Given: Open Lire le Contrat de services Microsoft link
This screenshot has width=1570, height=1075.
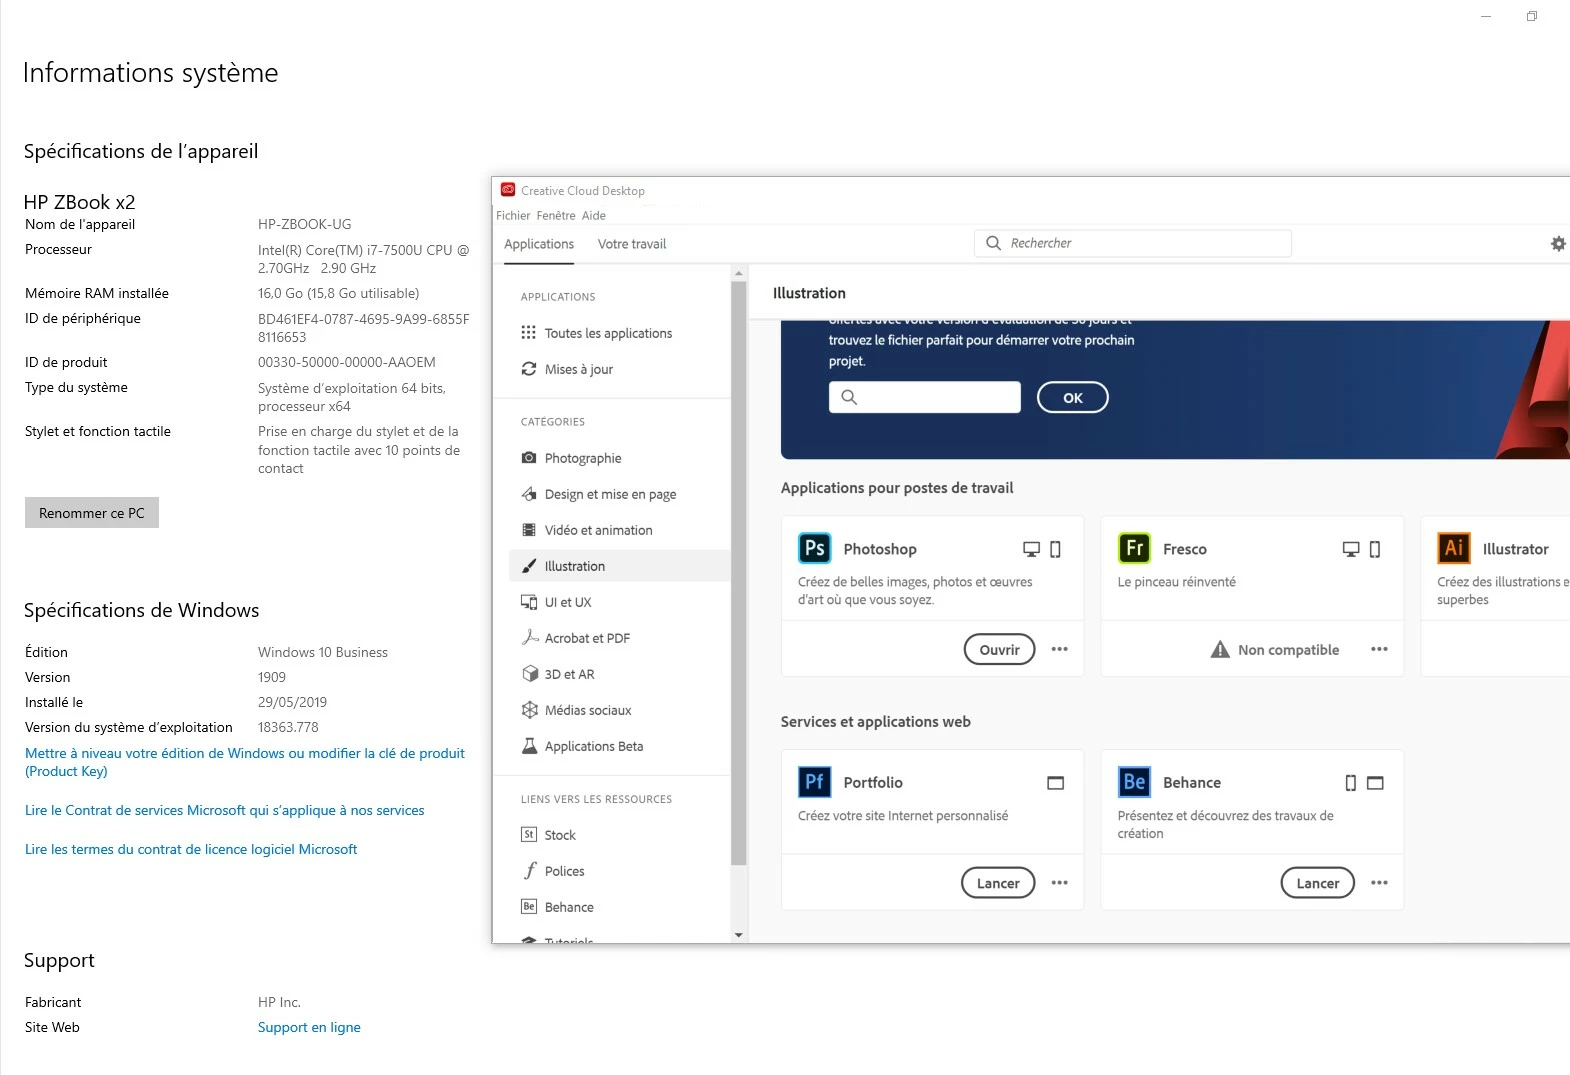Looking at the screenshot, I should (225, 810).
